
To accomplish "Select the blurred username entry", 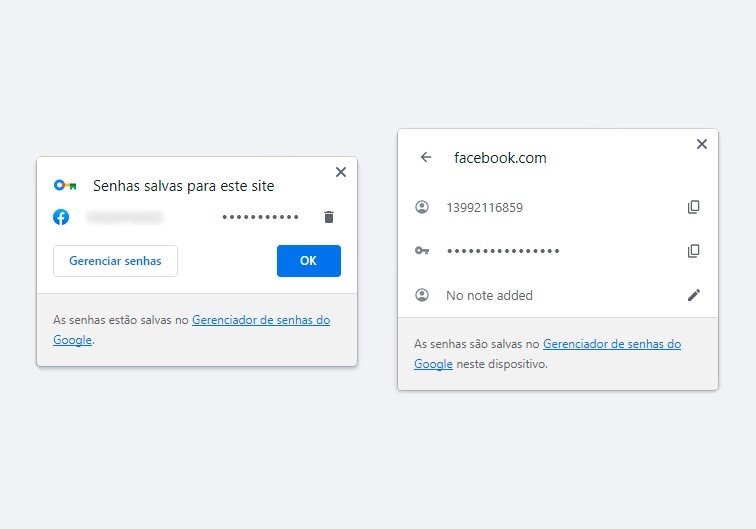I will (x=124, y=217).
